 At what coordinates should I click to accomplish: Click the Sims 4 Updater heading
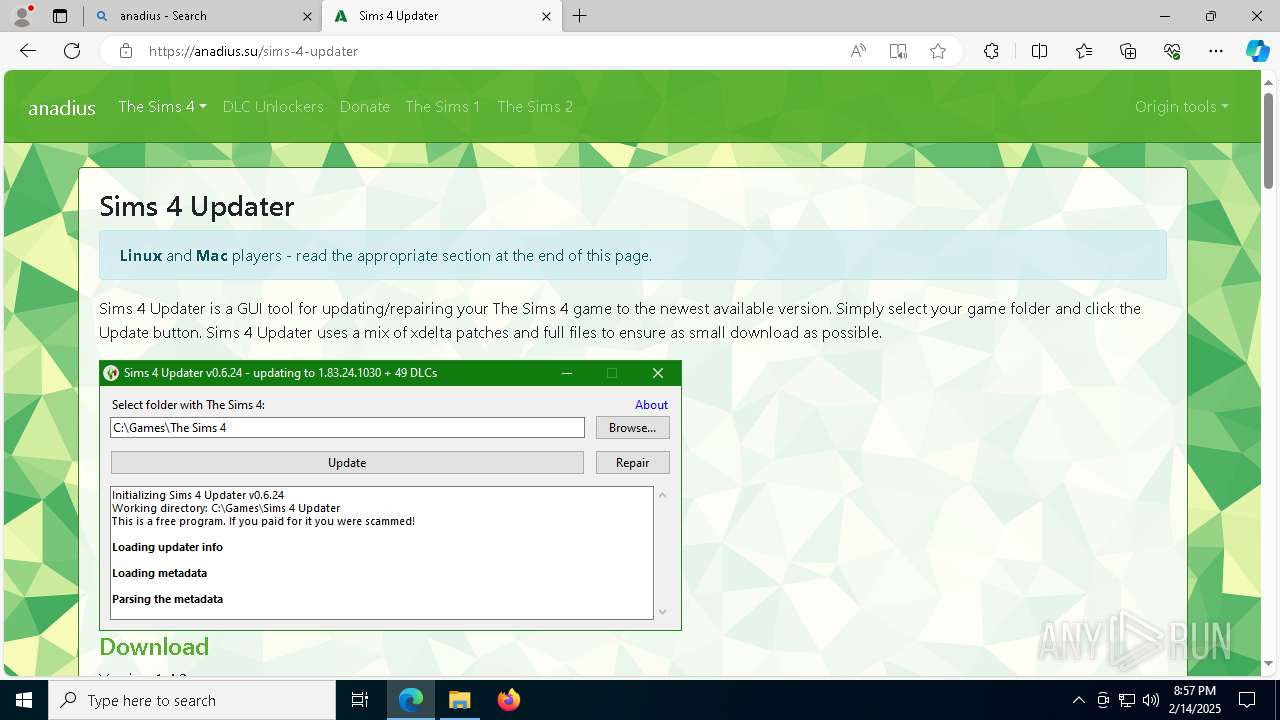click(x=197, y=206)
